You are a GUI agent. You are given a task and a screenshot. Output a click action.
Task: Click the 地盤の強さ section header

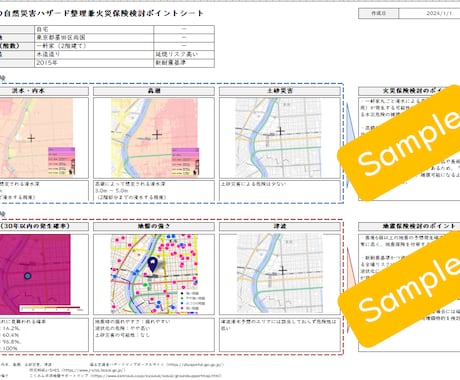154,226
